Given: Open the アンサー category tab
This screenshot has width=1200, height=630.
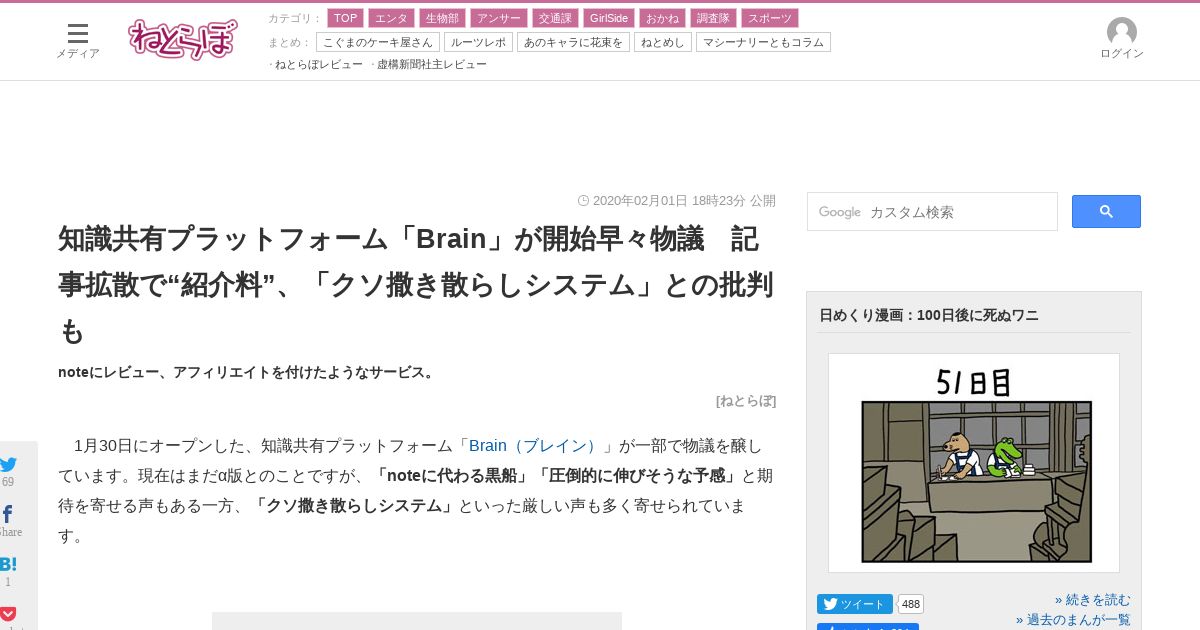Looking at the screenshot, I should [x=498, y=18].
